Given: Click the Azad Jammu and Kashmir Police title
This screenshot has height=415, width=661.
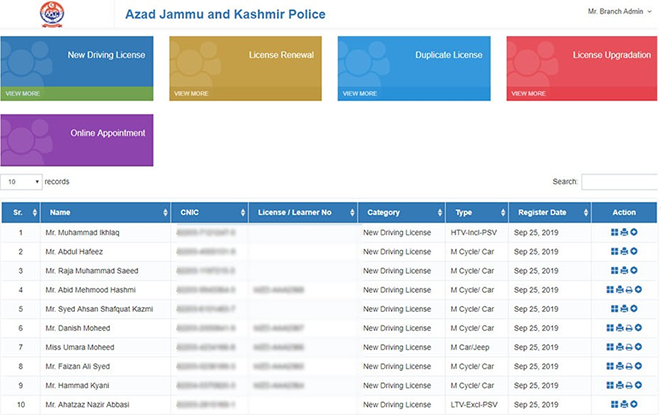Looking at the screenshot, I should pyautogui.click(x=225, y=14).
